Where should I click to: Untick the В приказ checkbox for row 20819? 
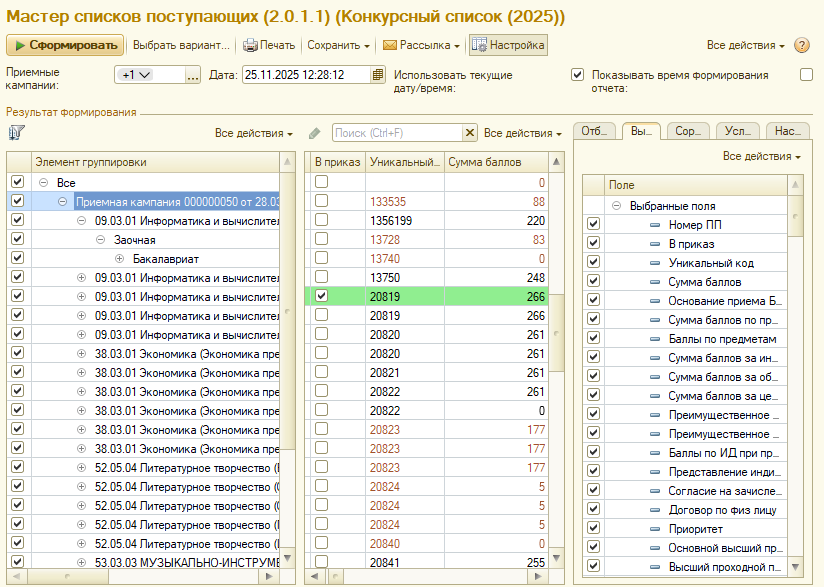coord(321,296)
